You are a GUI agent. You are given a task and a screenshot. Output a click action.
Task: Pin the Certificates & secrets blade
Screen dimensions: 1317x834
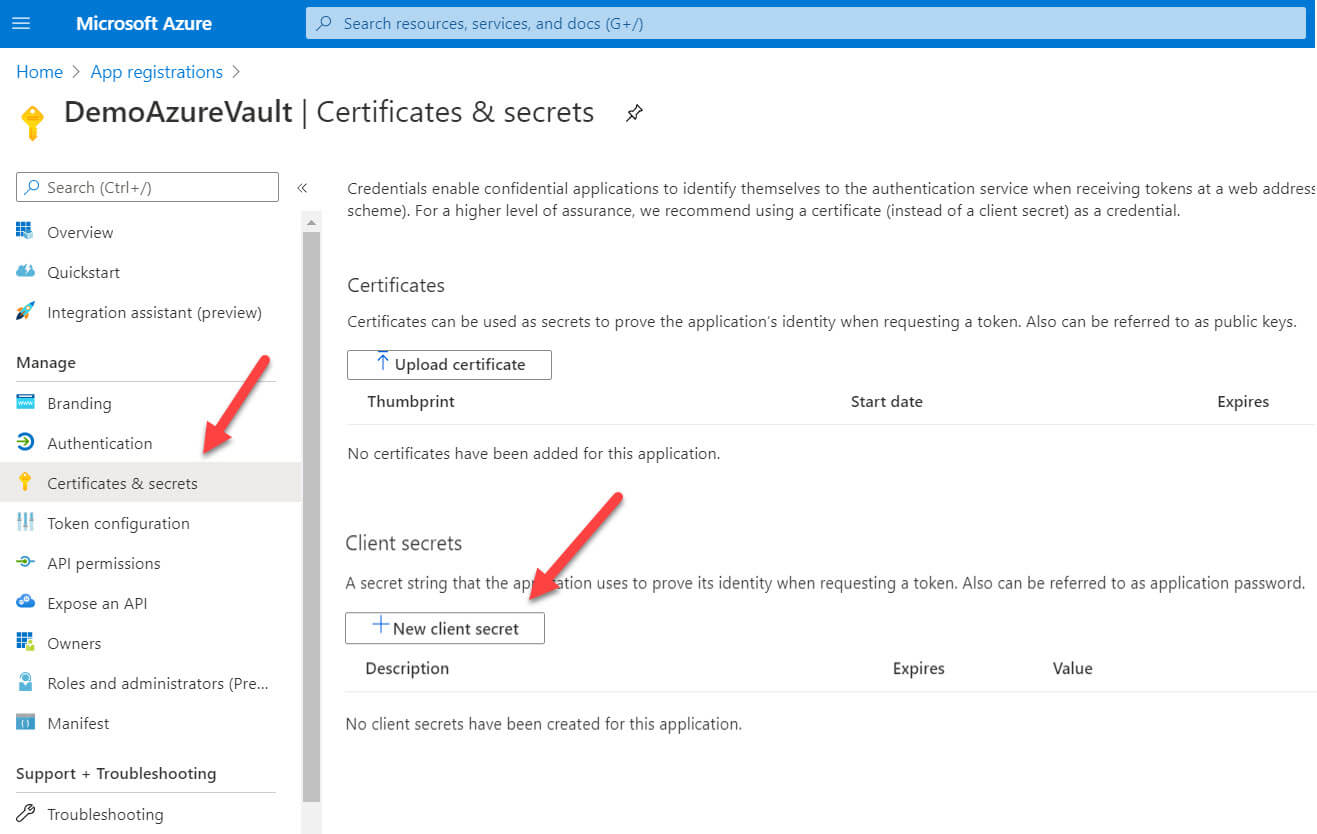(634, 113)
